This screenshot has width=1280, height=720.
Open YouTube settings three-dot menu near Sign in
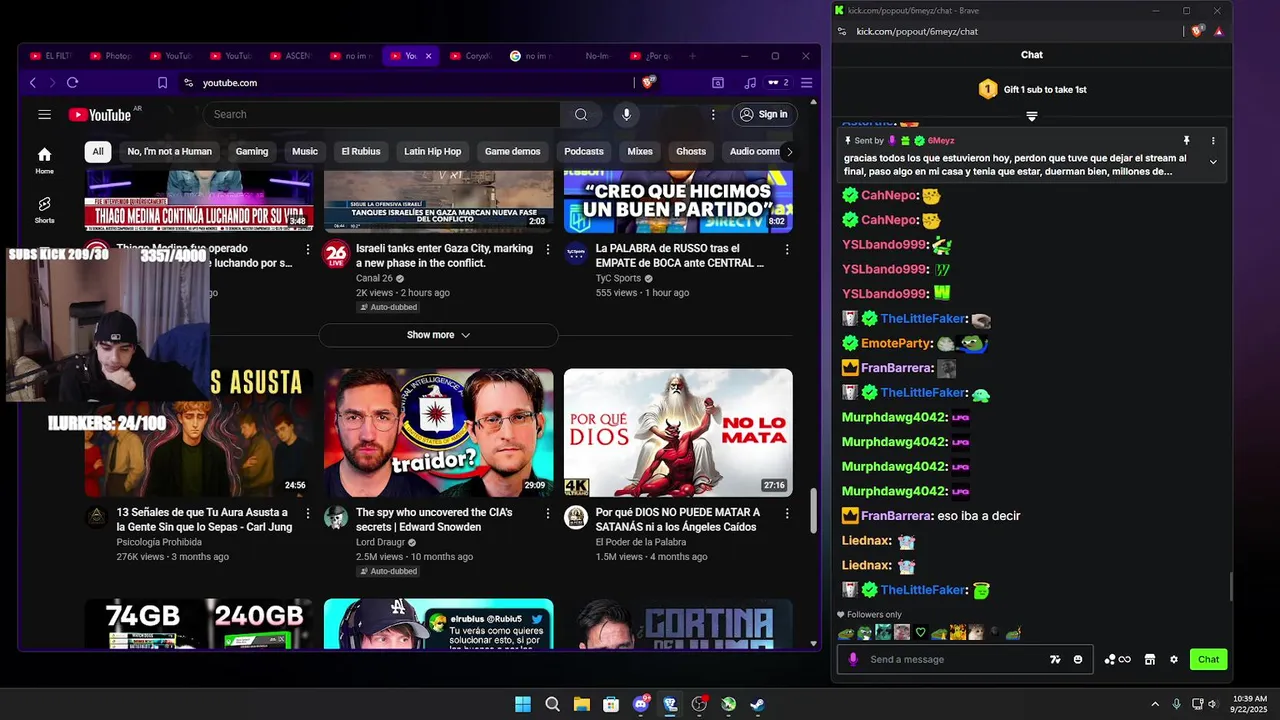pyautogui.click(x=713, y=114)
